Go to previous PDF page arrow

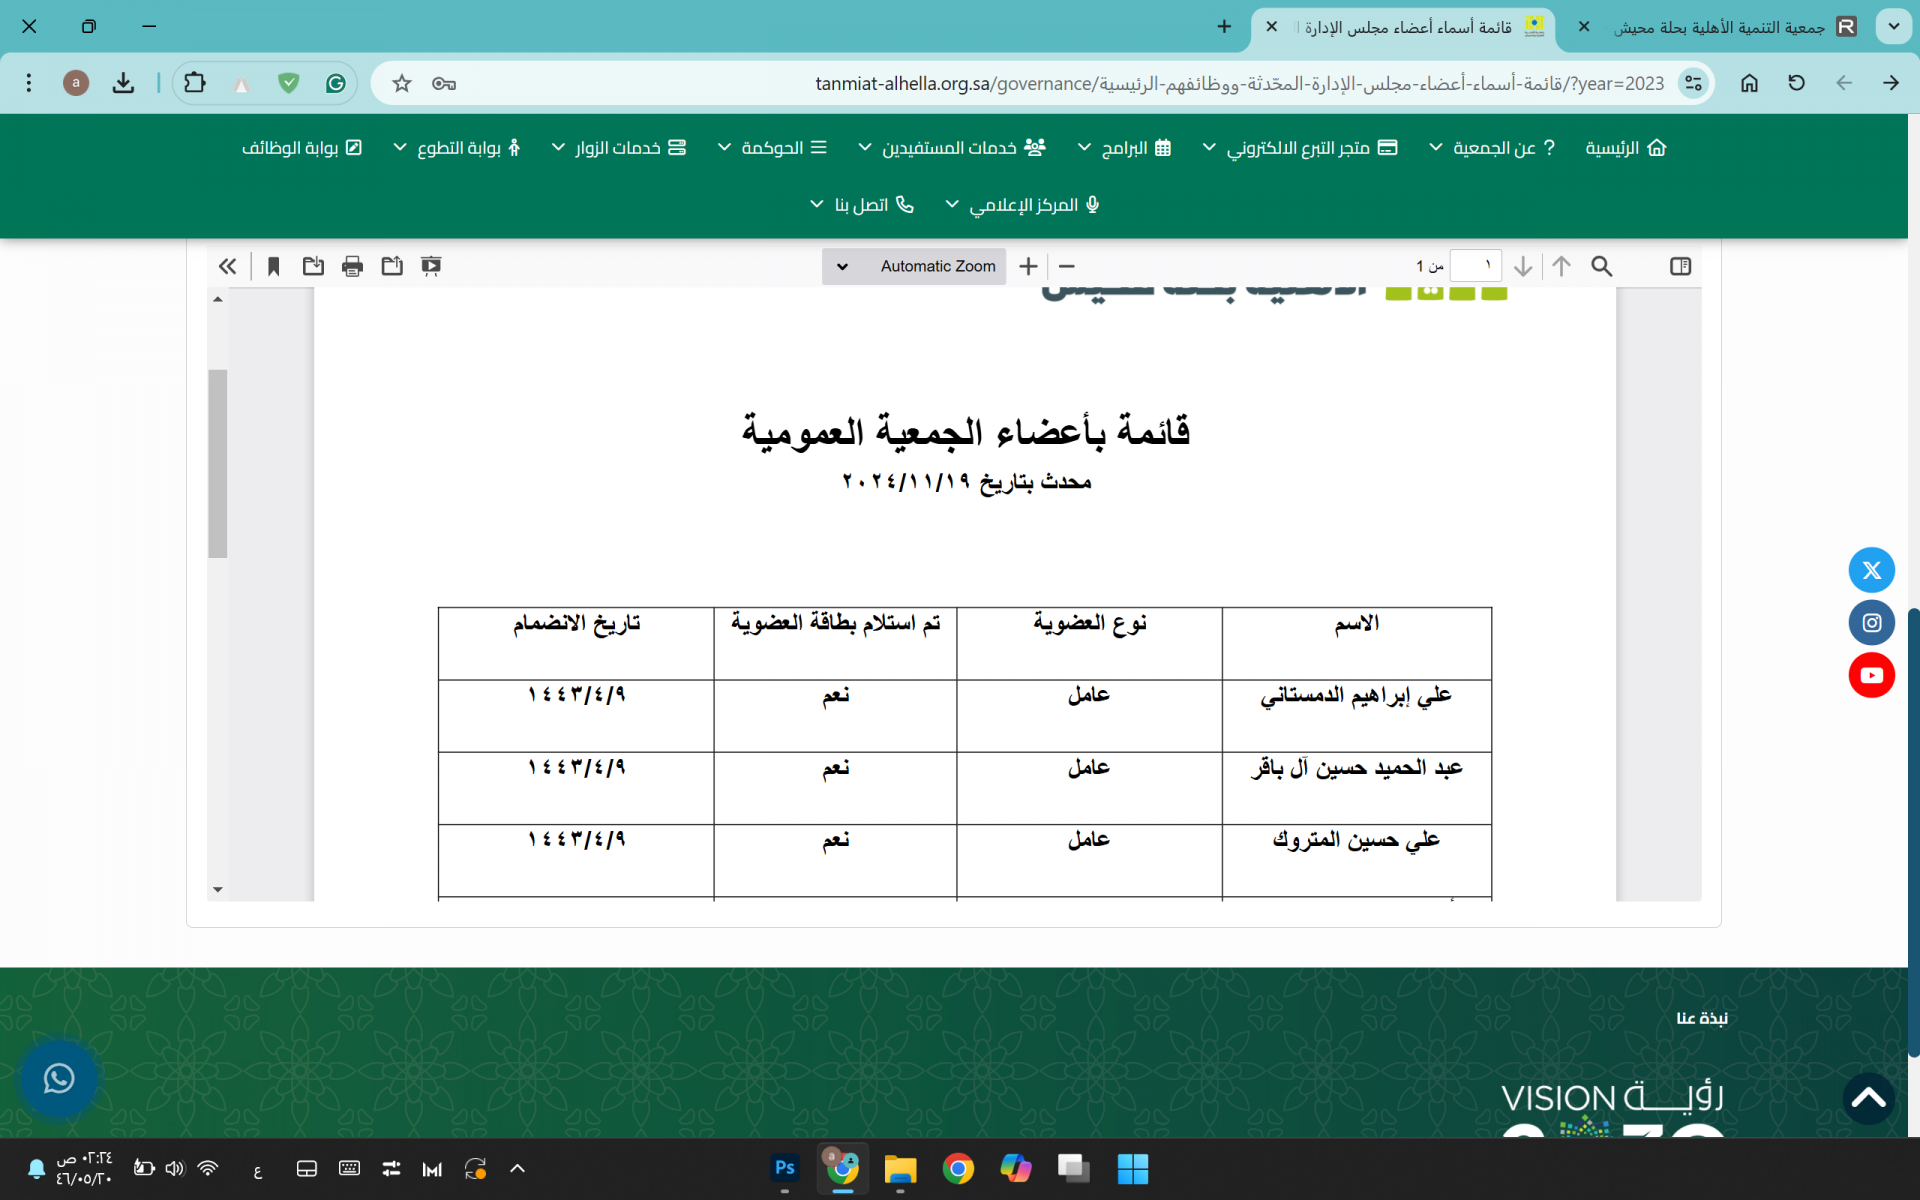[x=1562, y=266]
